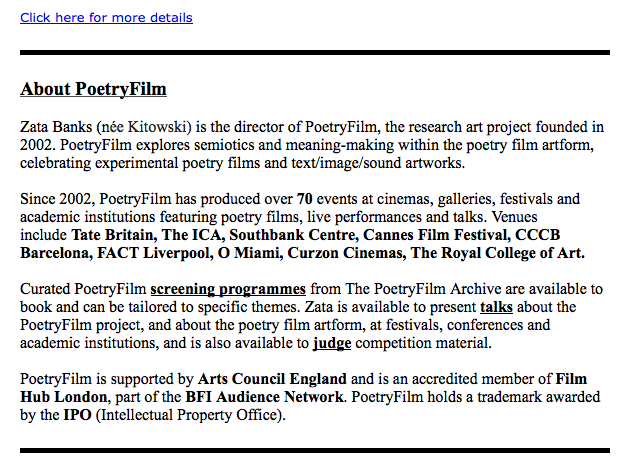
Task: Click the name 'Zata Banks' in first paragraph
Action: (x=56, y=127)
